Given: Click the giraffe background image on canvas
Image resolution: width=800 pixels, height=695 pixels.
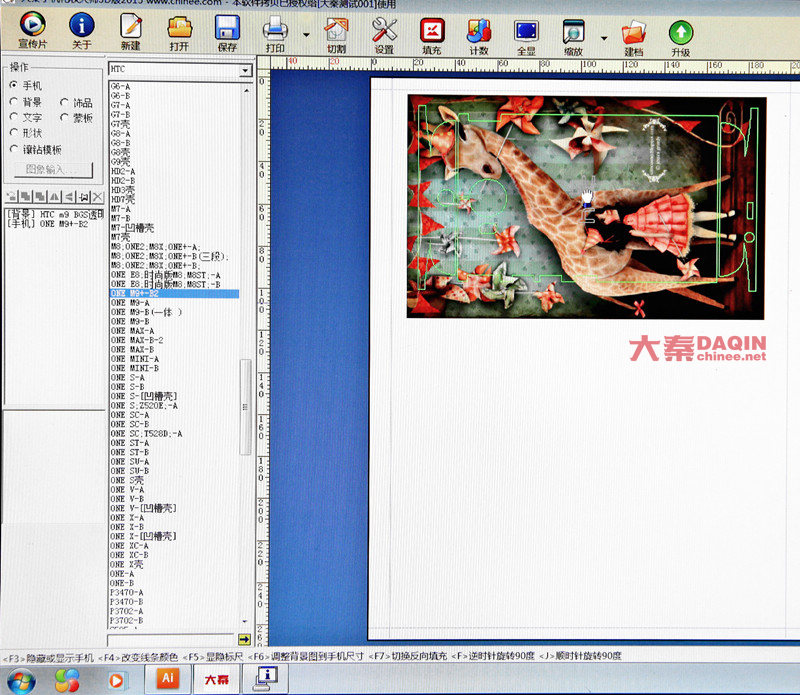Looking at the screenshot, I should point(586,207).
